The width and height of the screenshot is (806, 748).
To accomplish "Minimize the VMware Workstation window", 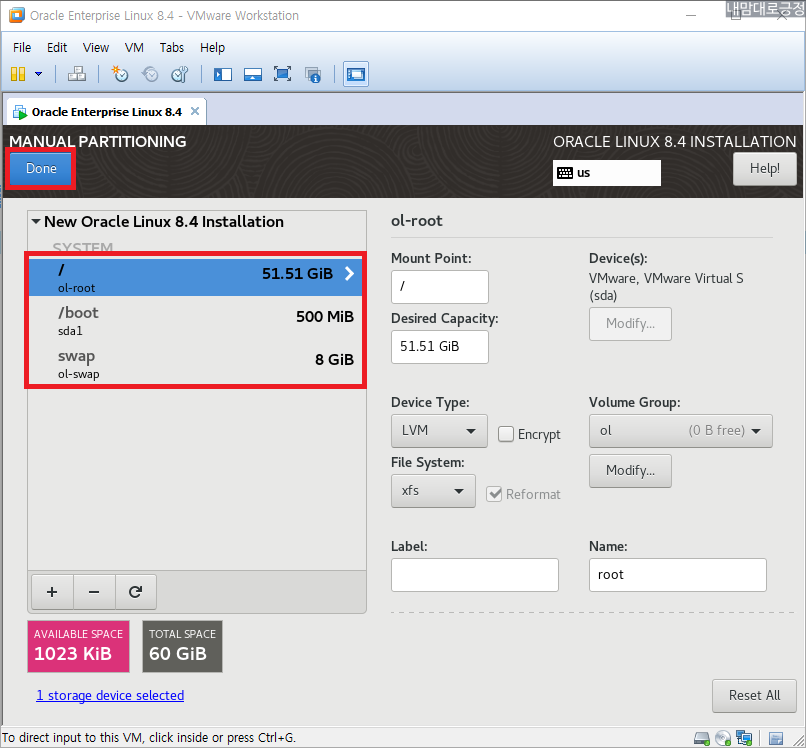I will tap(691, 15).
